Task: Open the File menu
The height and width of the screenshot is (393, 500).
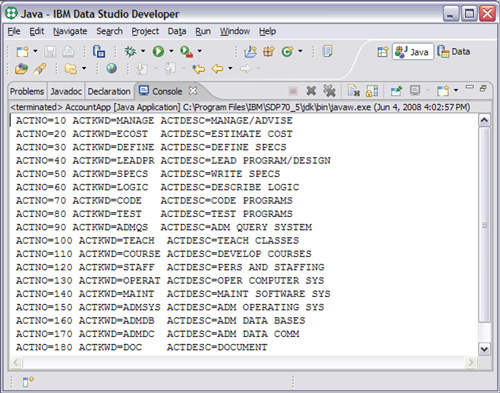Action: coord(14,31)
